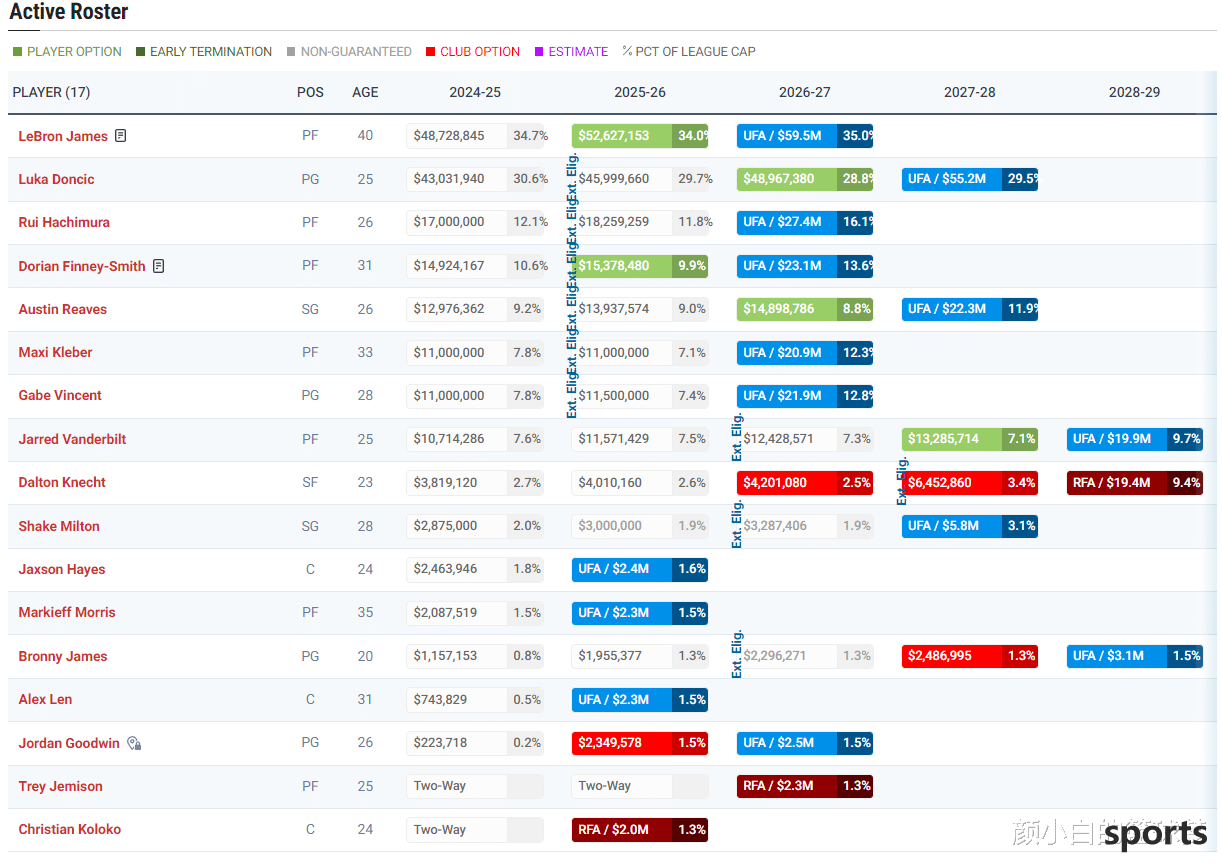This screenshot has width=1222, height=865.
Task: Click the RFA / $19.4M cell for Knecht
Action: (x=1135, y=482)
